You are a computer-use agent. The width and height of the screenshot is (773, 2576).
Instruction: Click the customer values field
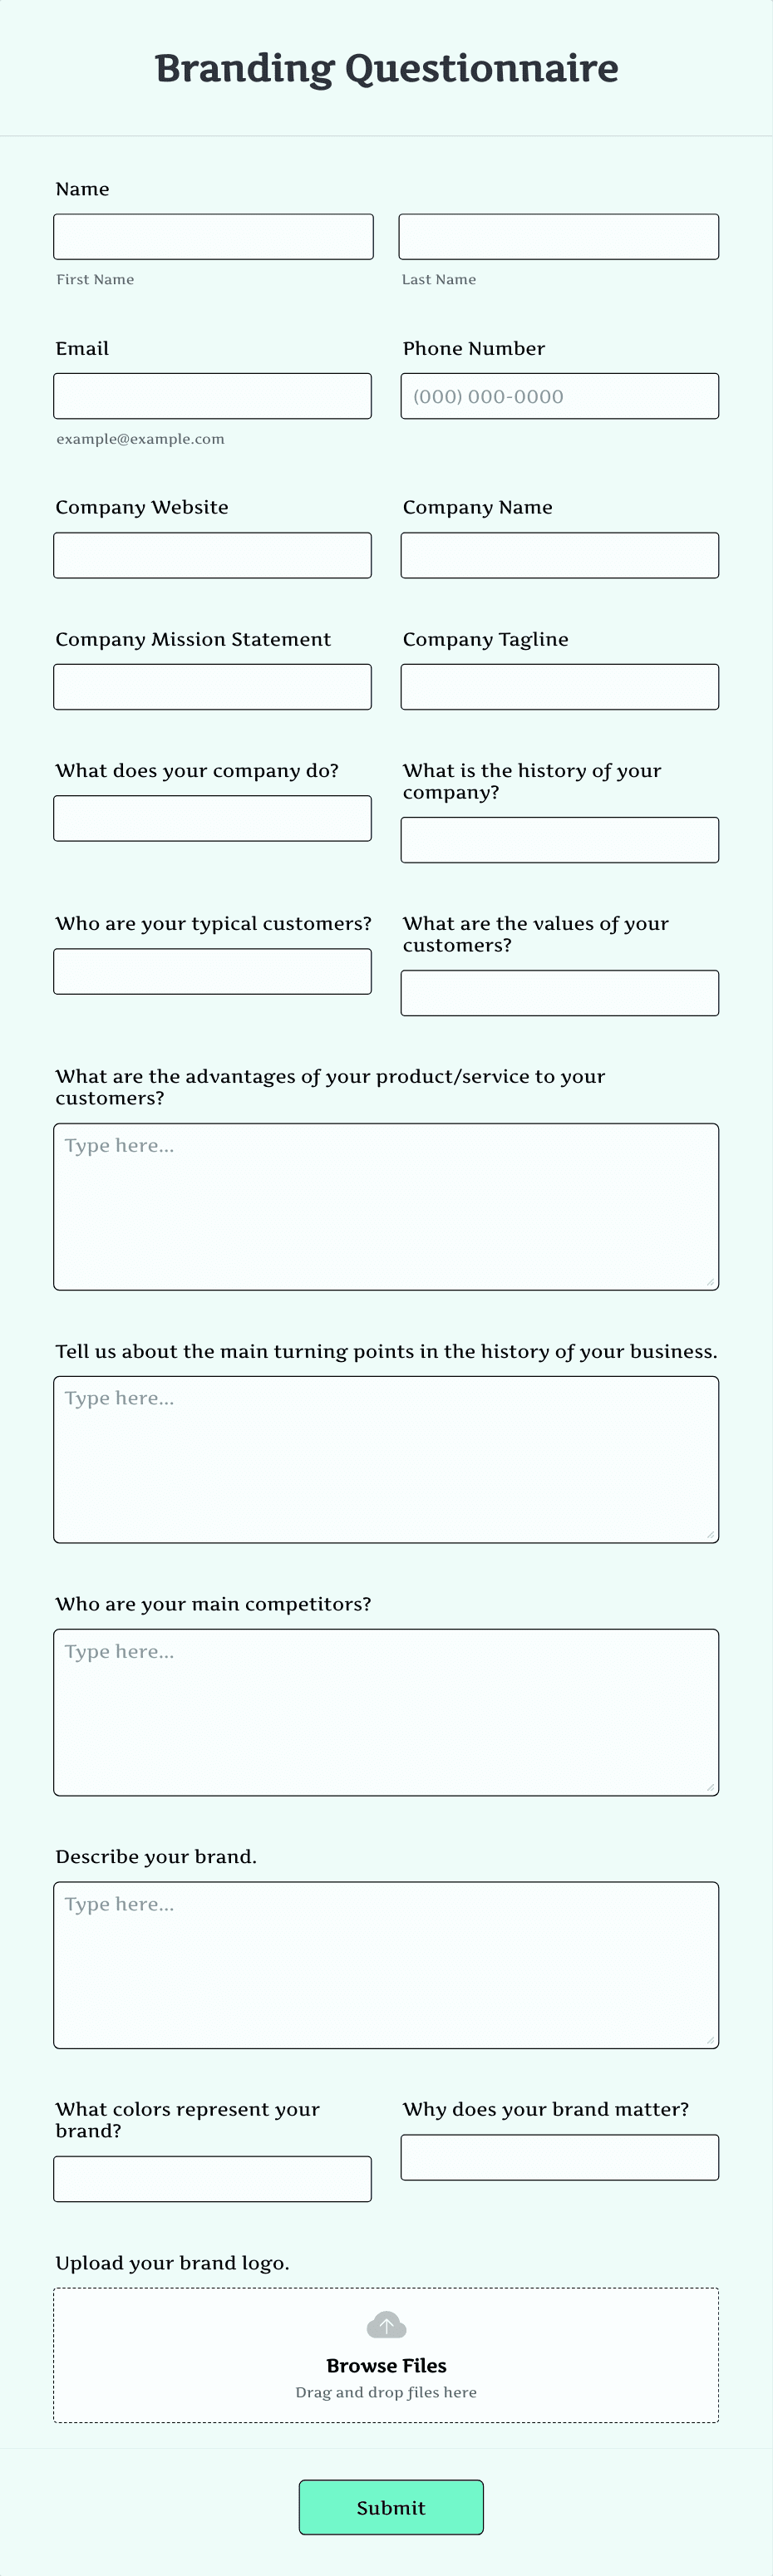559,992
